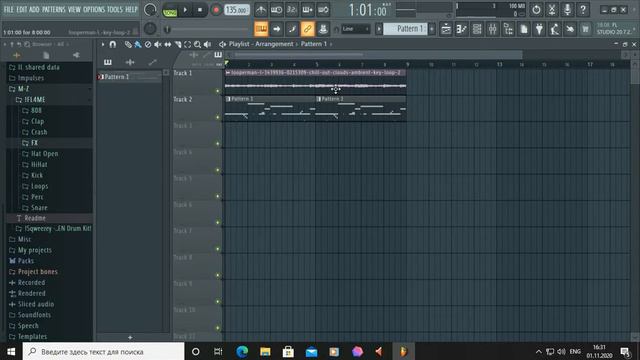640x360 pixels.
Task: Select Pattern 1 in the picker panel
Action: point(129,77)
